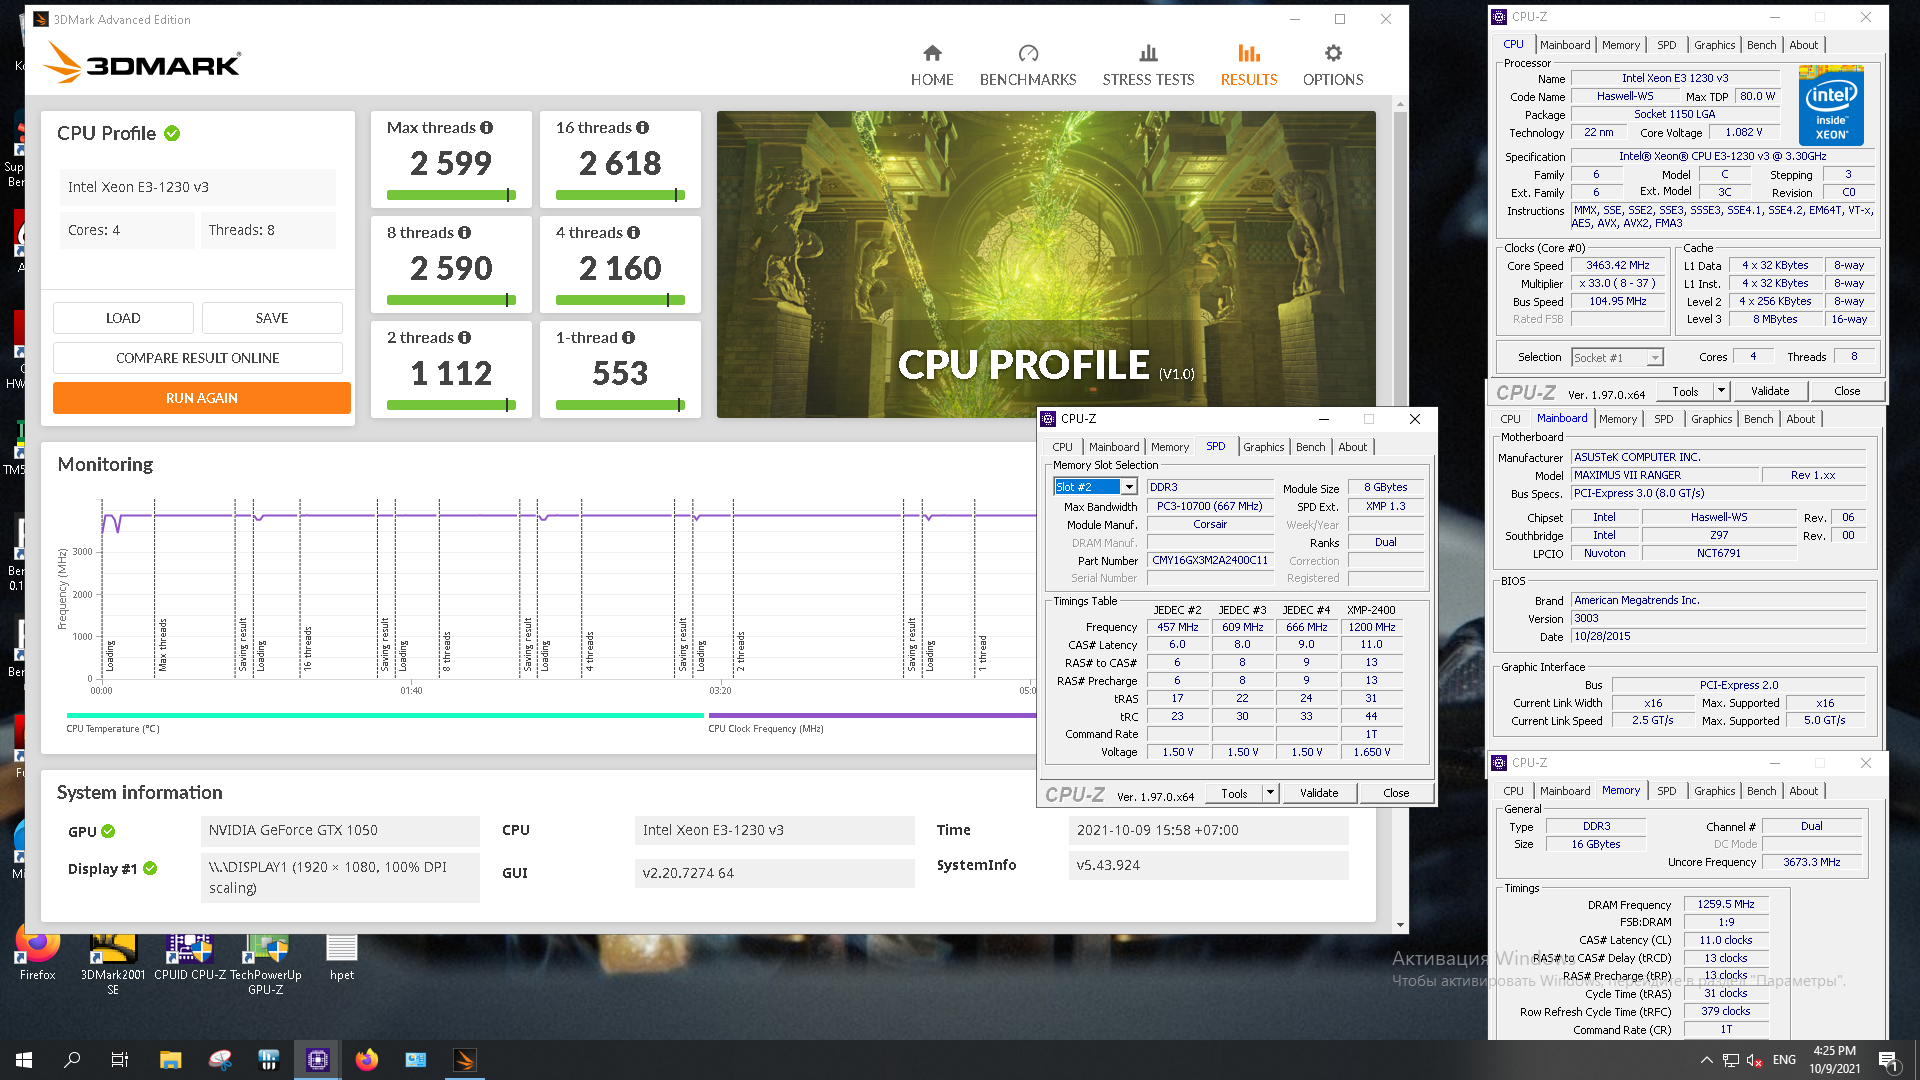
Task: Switch to About tab in bottom CPU-Z window
Action: 1803,791
